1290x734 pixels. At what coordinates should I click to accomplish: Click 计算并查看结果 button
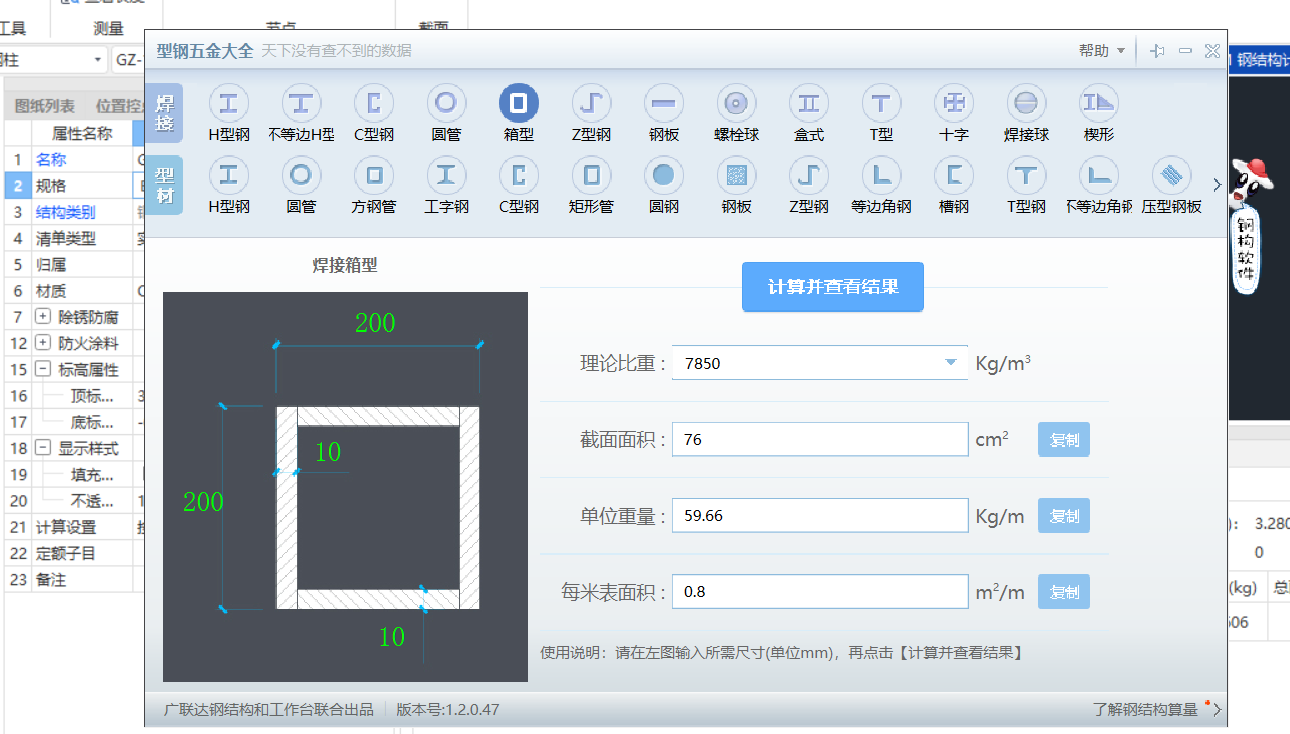833,287
